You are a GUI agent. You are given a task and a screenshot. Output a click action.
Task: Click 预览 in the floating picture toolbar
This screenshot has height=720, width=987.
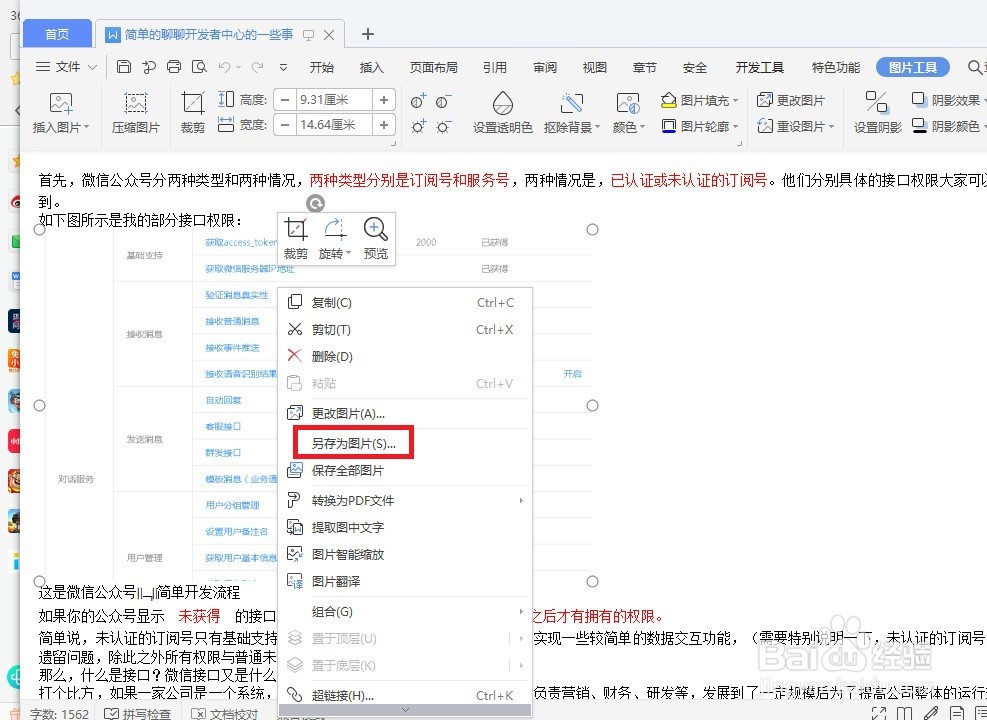click(376, 239)
